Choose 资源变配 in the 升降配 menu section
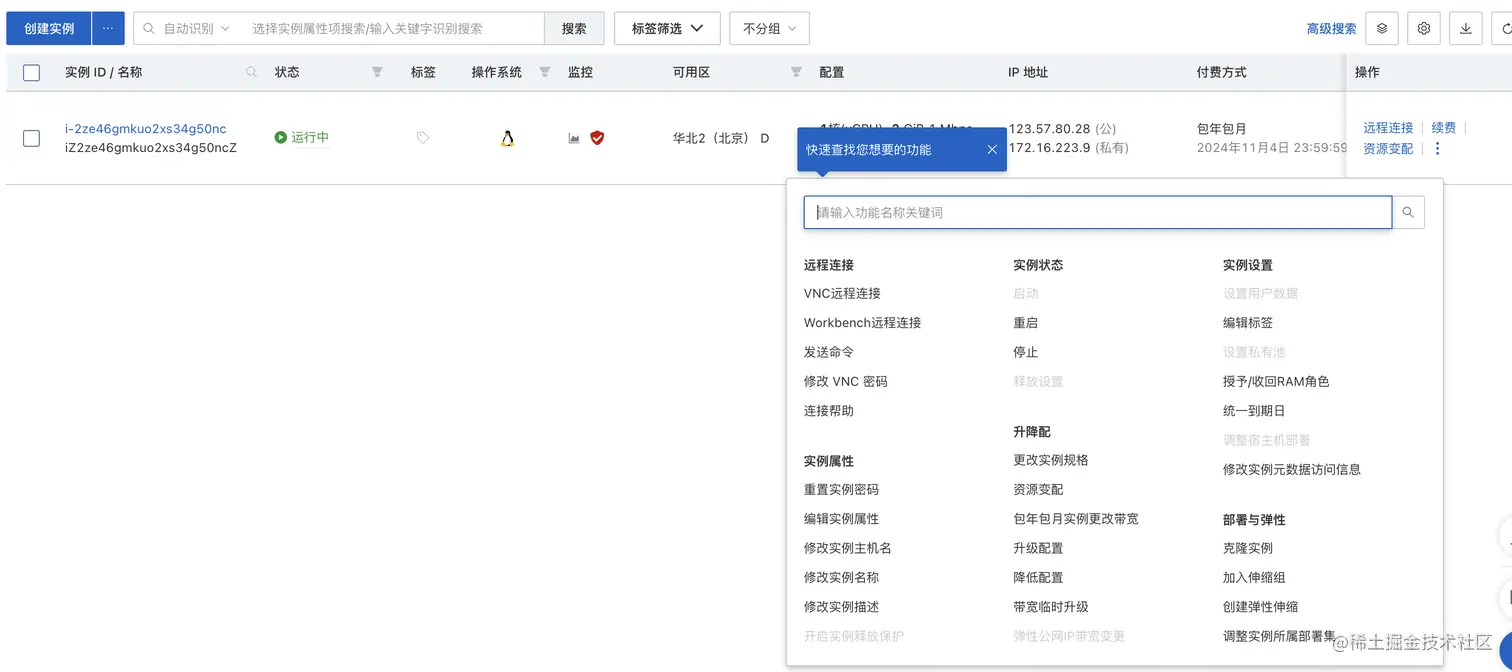The image size is (1512, 672). (1038, 490)
